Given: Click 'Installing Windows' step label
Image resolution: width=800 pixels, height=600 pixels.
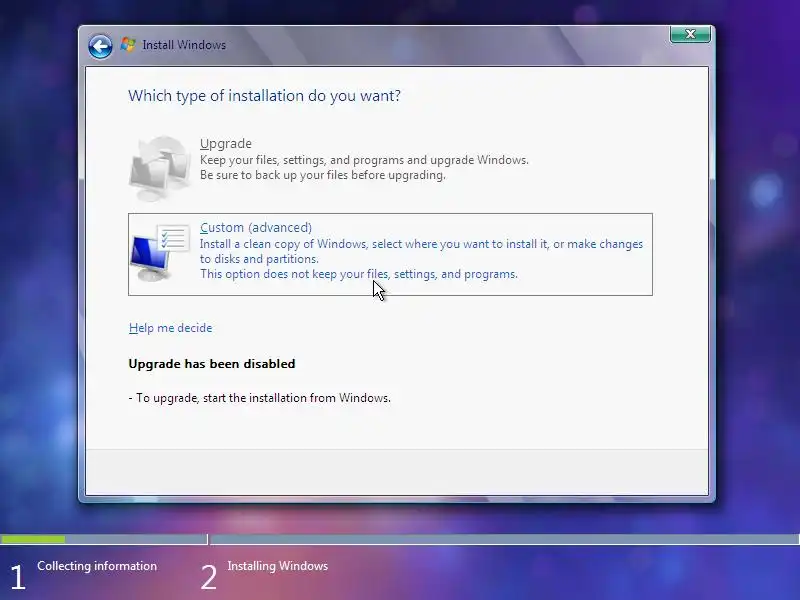Looking at the screenshot, I should click(278, 566).
